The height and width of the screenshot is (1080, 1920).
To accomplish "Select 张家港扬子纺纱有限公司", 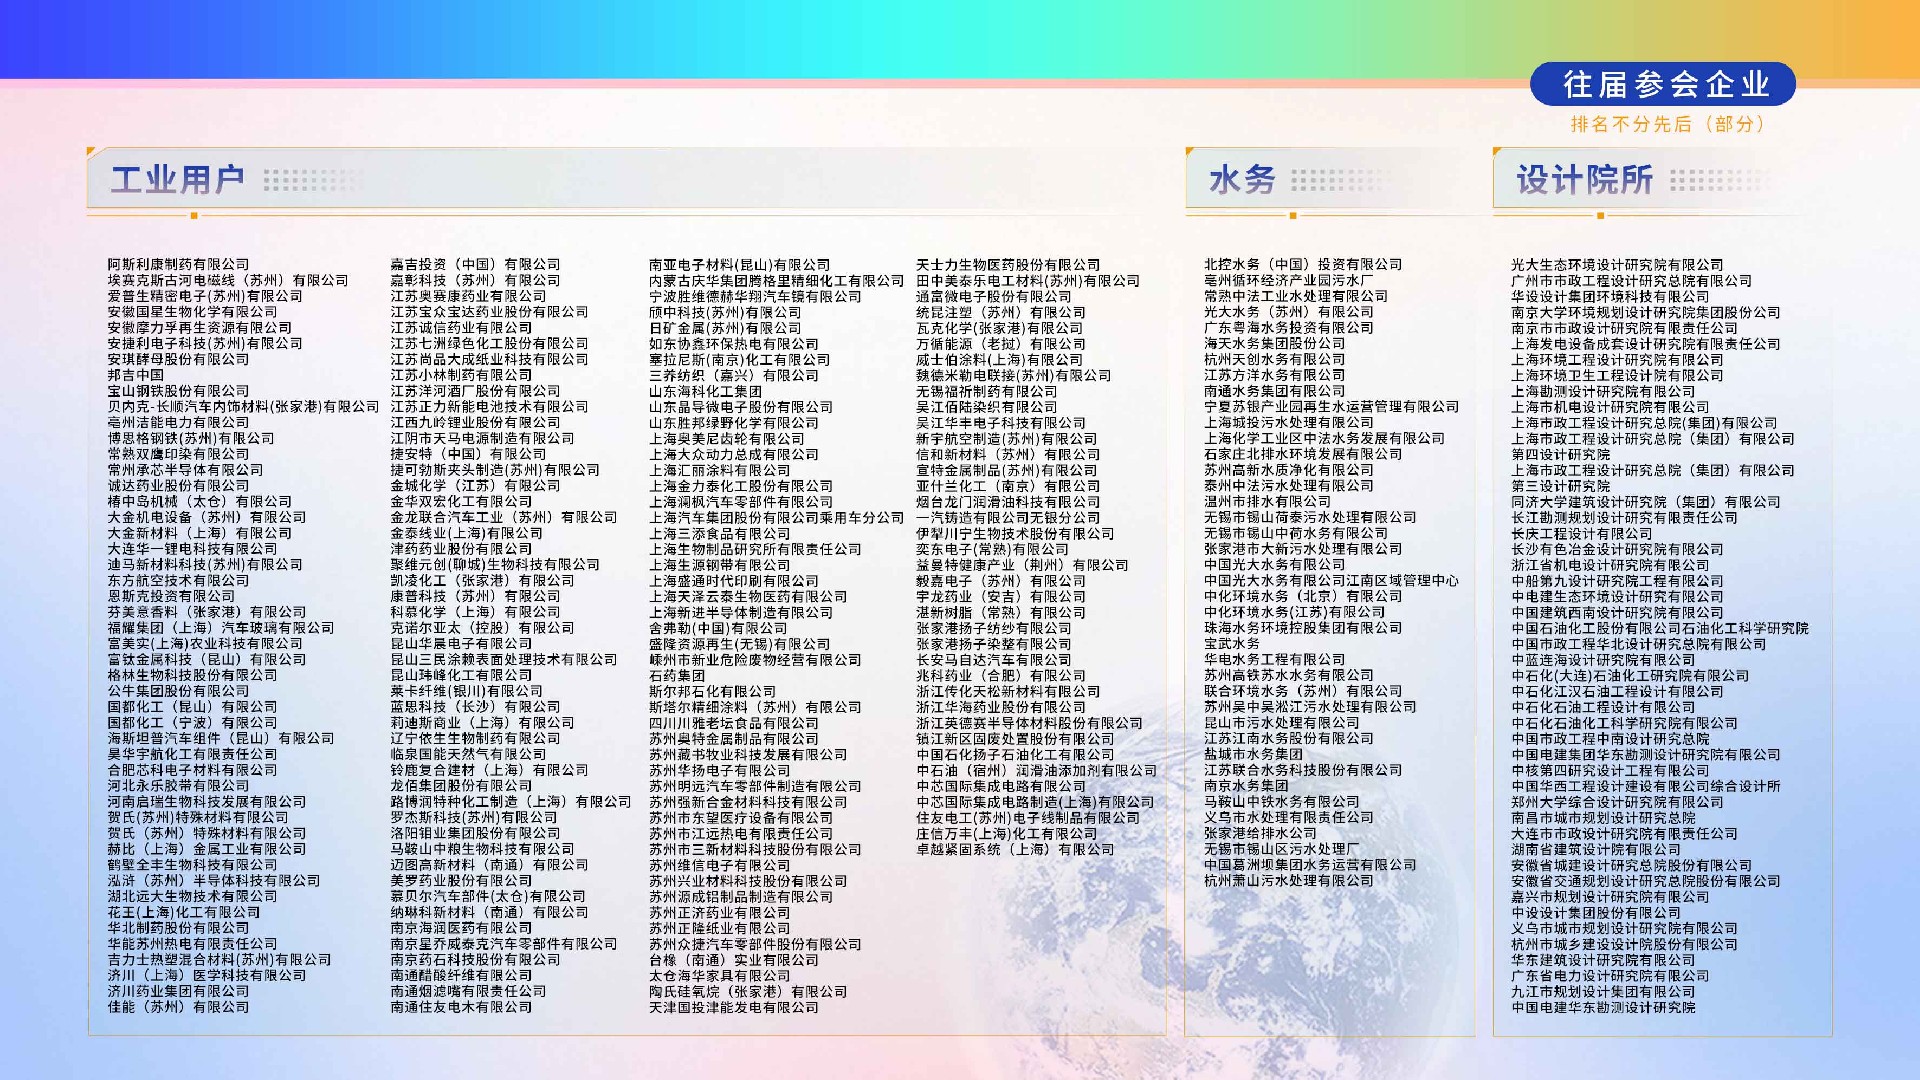I will point(995,628).
